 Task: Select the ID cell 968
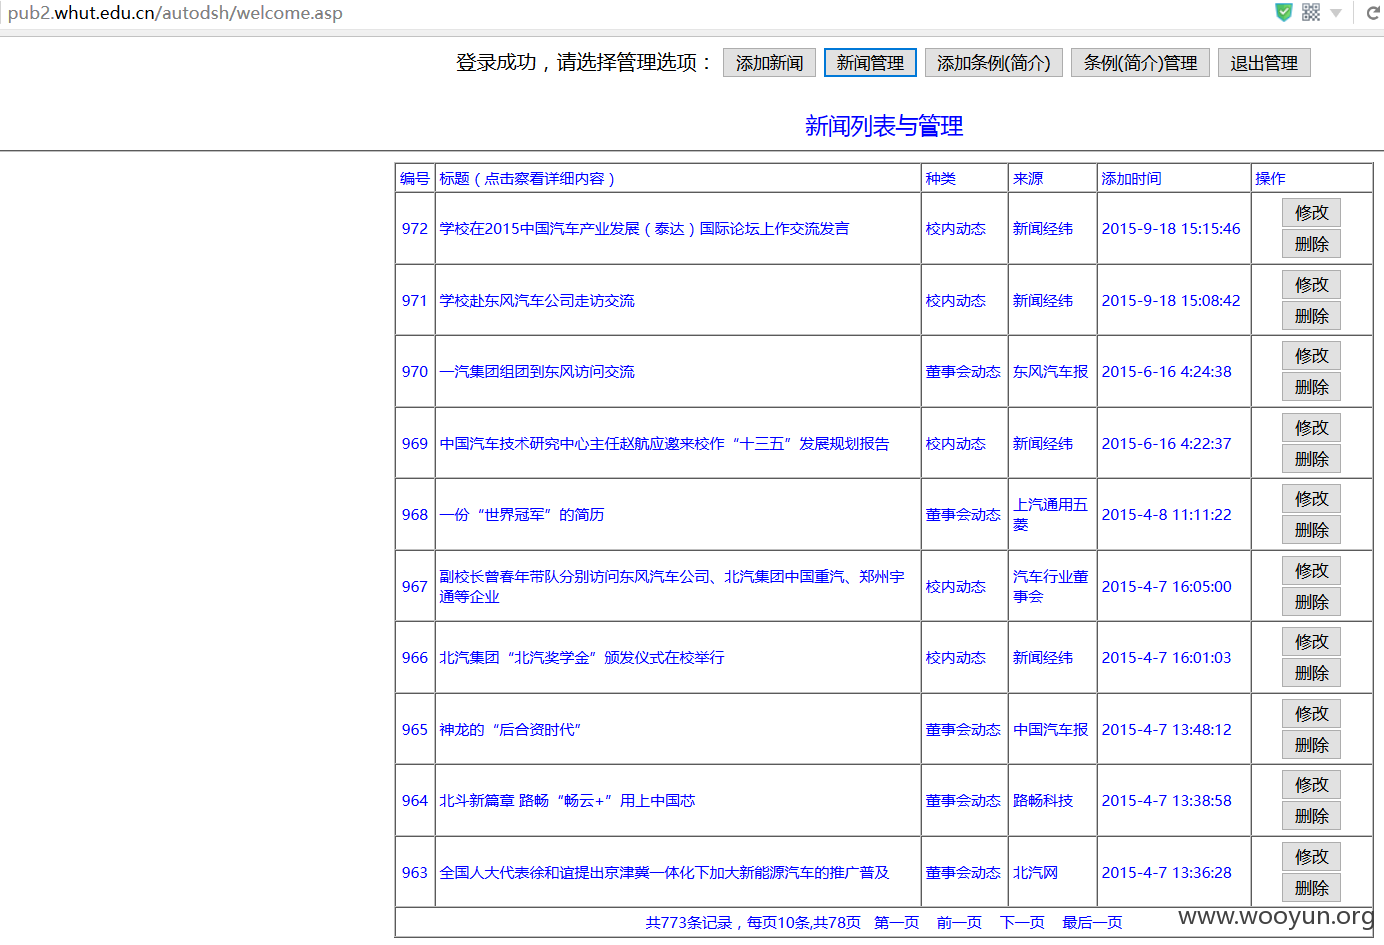[415, 515]
